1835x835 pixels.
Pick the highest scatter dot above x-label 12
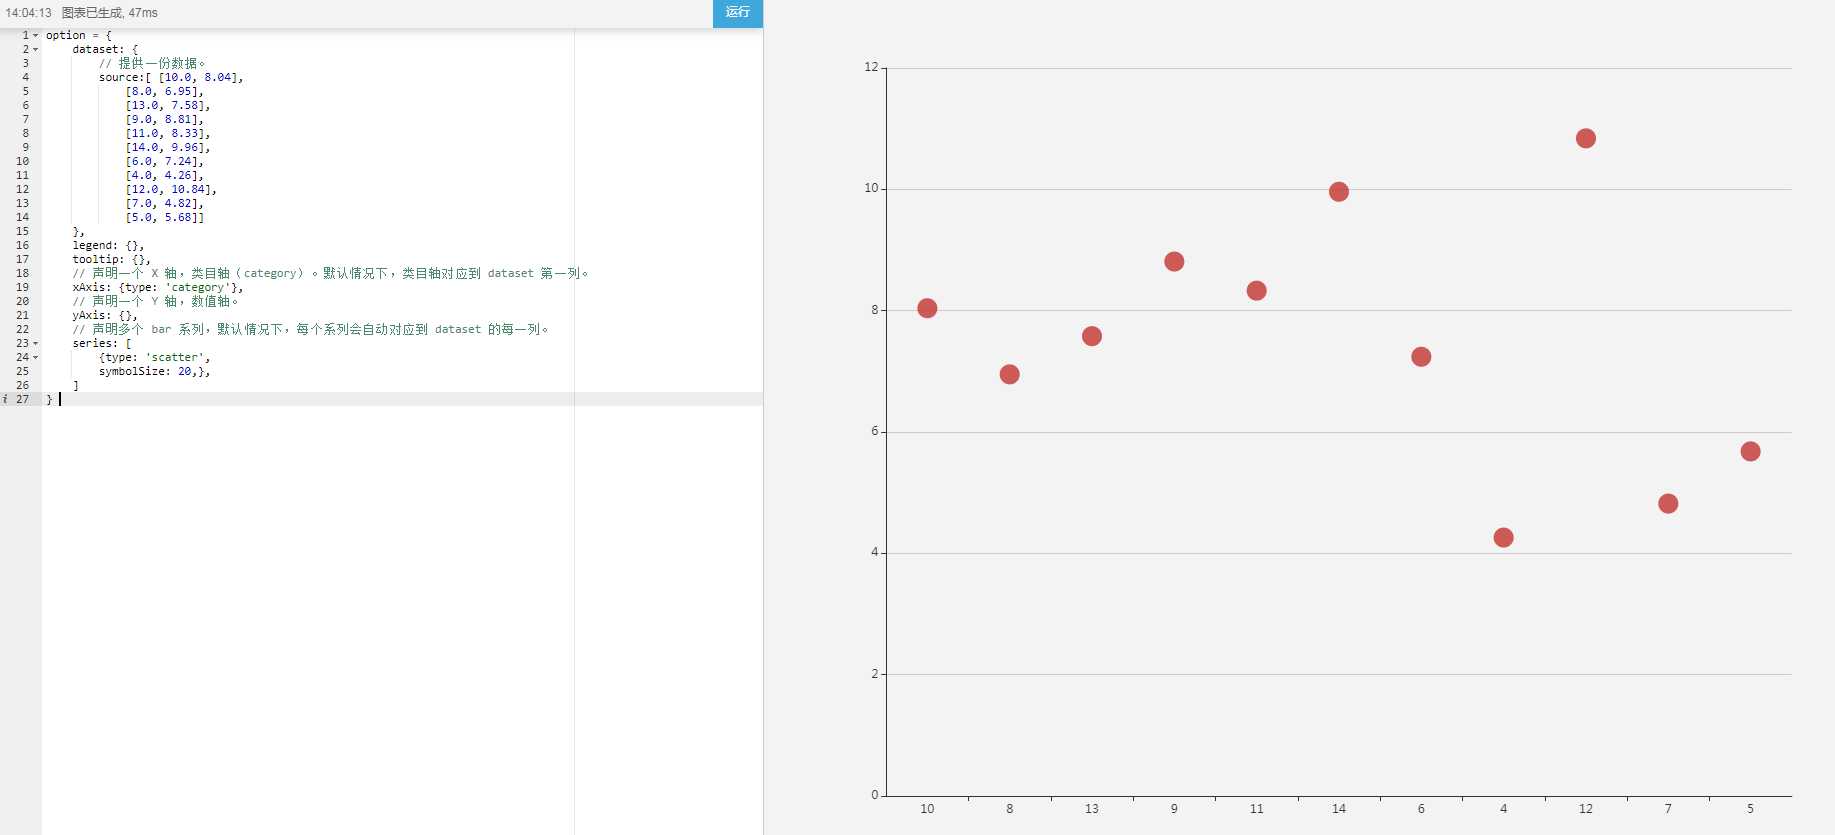coord(1586,138)
